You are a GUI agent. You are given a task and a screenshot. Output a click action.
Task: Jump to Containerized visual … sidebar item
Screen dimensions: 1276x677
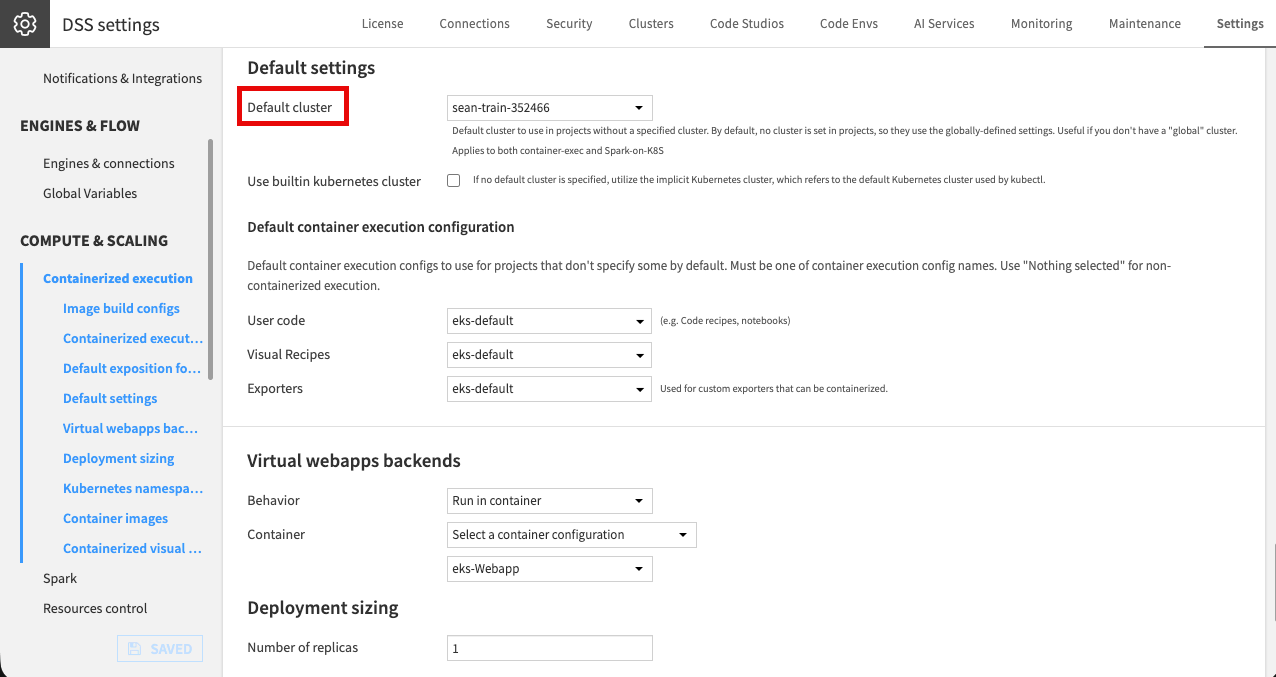pos(132,548)
